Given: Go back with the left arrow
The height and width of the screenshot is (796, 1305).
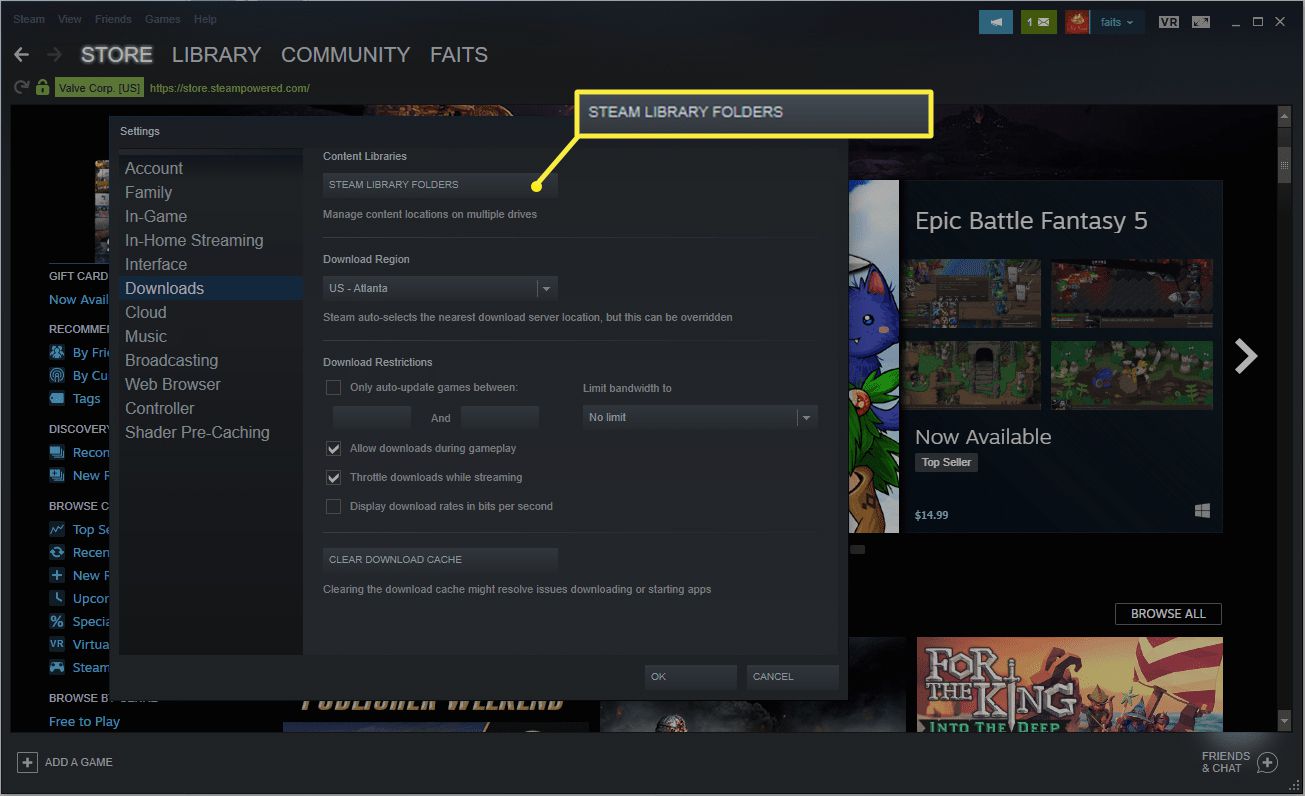Looking at the screenshot, I should 21,55.
